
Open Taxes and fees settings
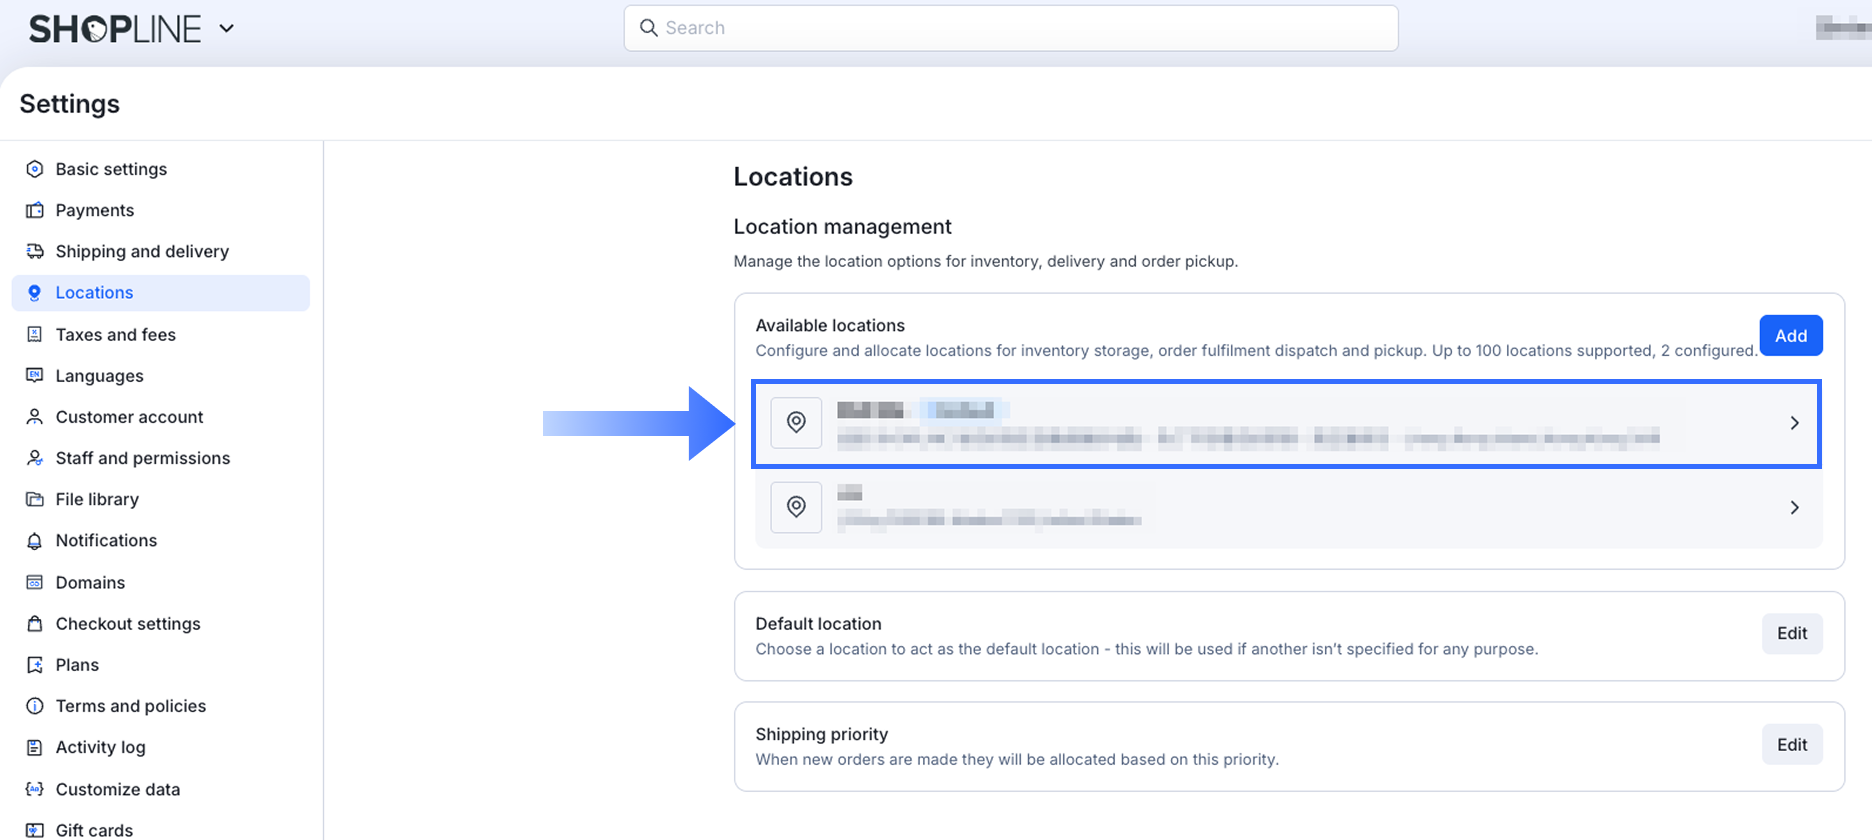[115, 335]
